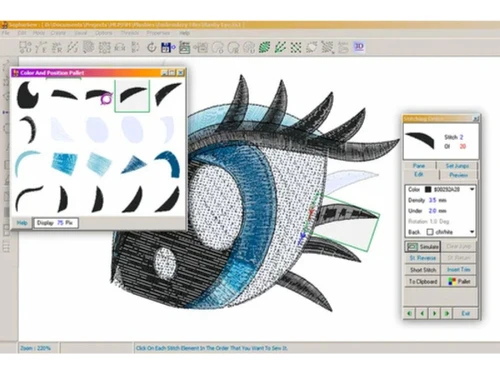Go to last stitch element with double-right arrow
This screenshot has width=500, height=375.
pos(447,313)
